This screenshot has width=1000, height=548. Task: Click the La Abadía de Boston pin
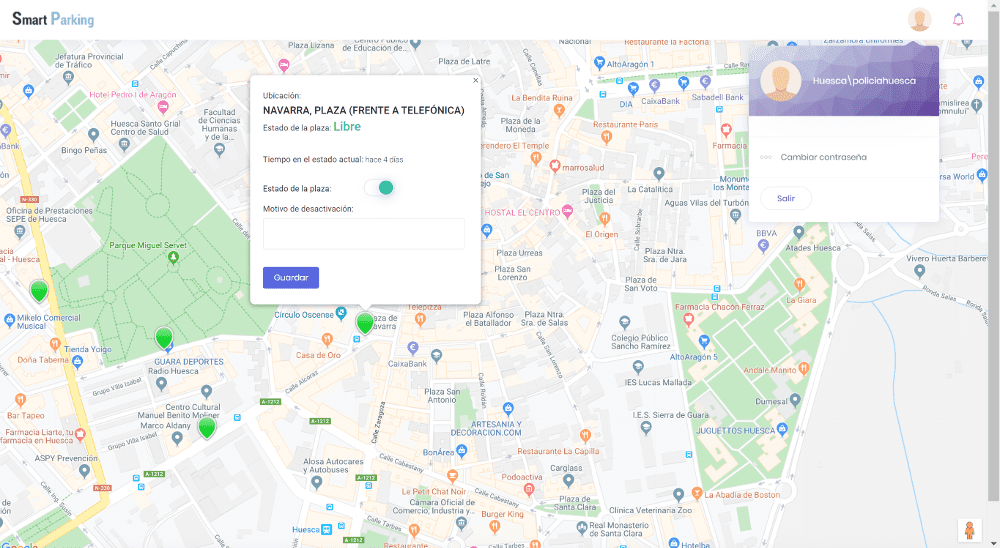(696, 493)
